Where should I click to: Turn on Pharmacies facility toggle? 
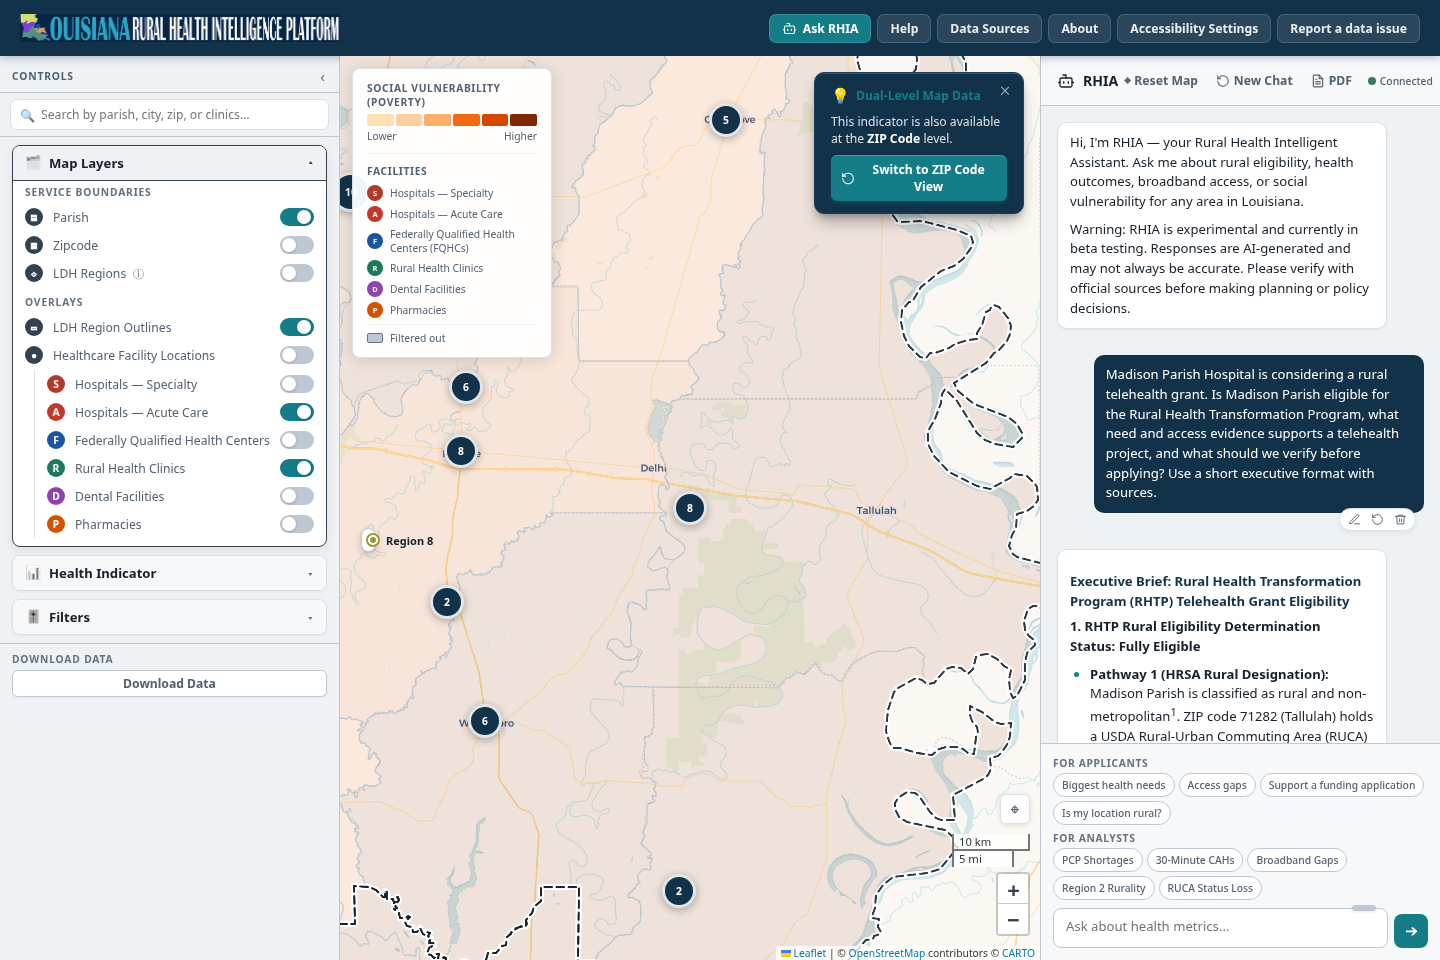(x=297, y=524)
